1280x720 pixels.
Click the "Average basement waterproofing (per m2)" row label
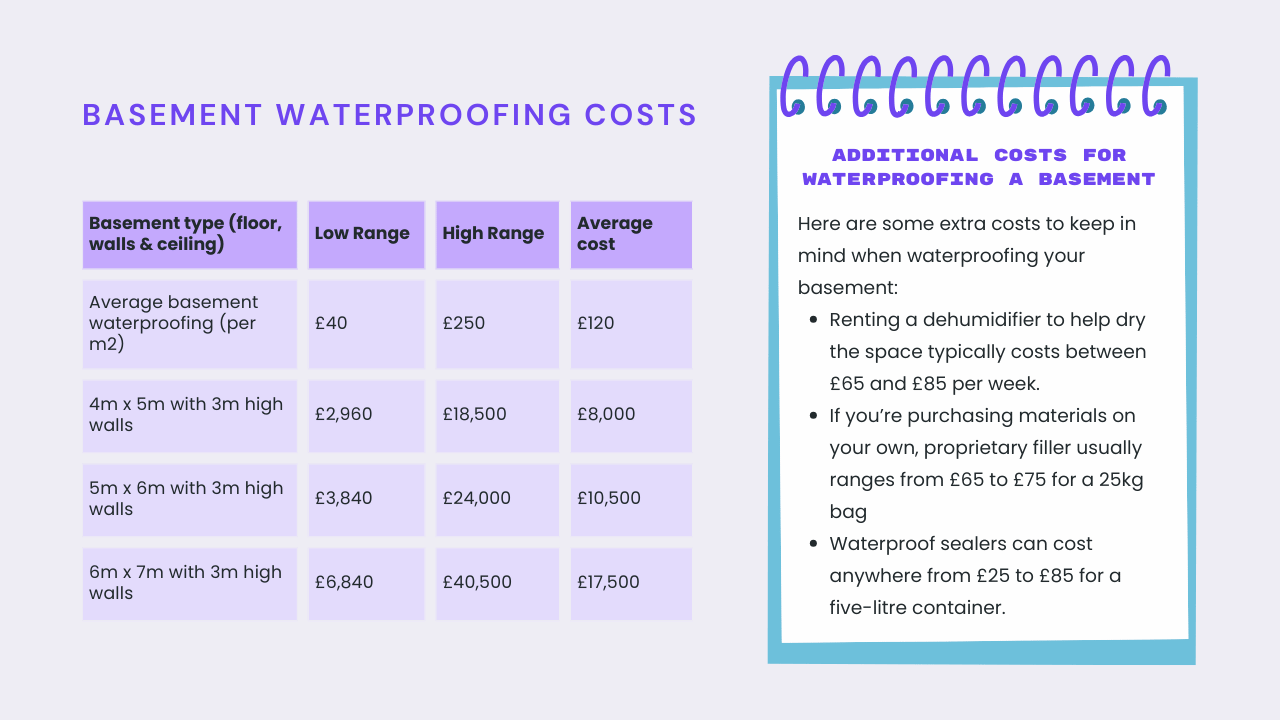click(x=190, y=323)
